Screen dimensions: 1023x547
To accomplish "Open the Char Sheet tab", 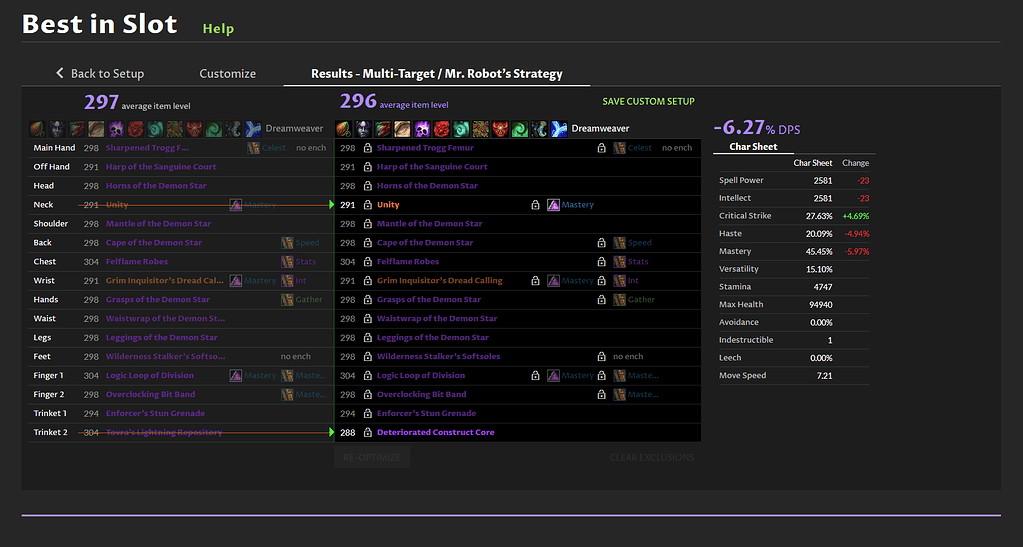I will click(753, 147).
